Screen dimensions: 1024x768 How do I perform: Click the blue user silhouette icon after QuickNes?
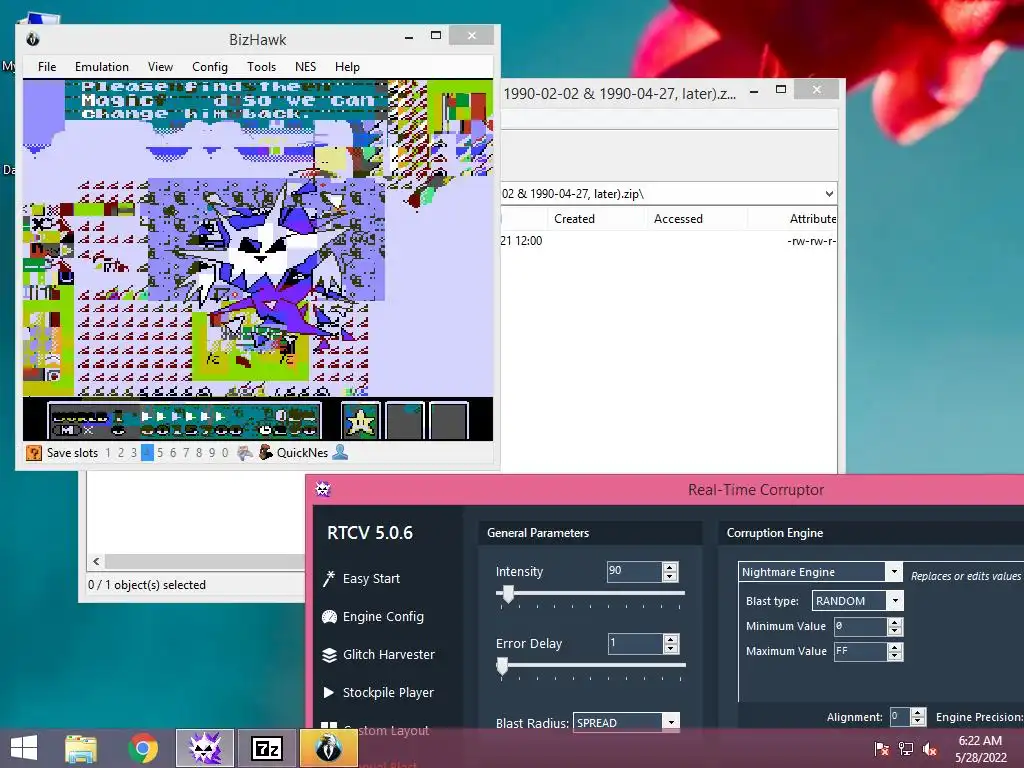340,452
